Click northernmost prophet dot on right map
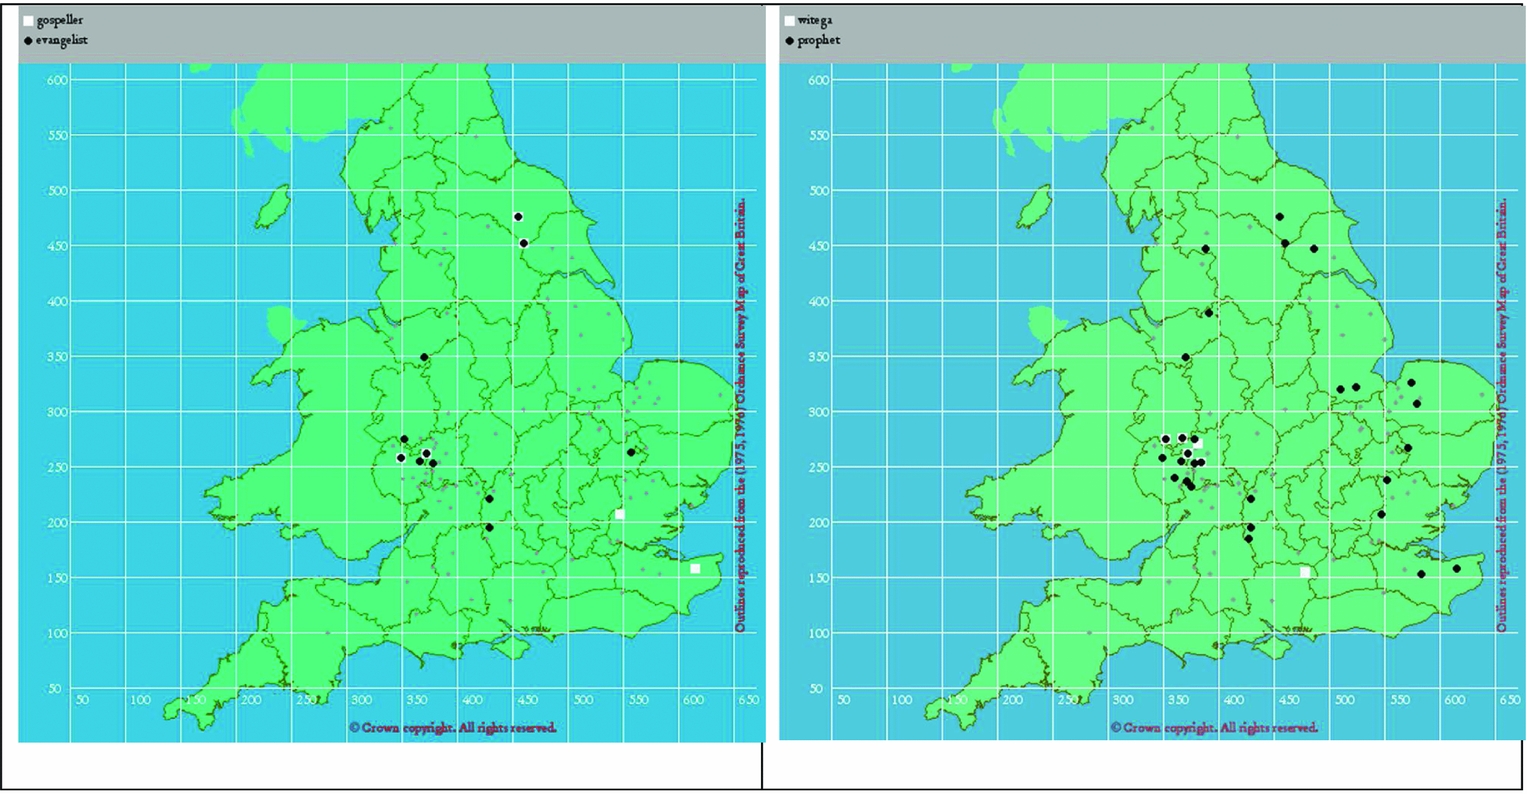 pos(1280,217)
